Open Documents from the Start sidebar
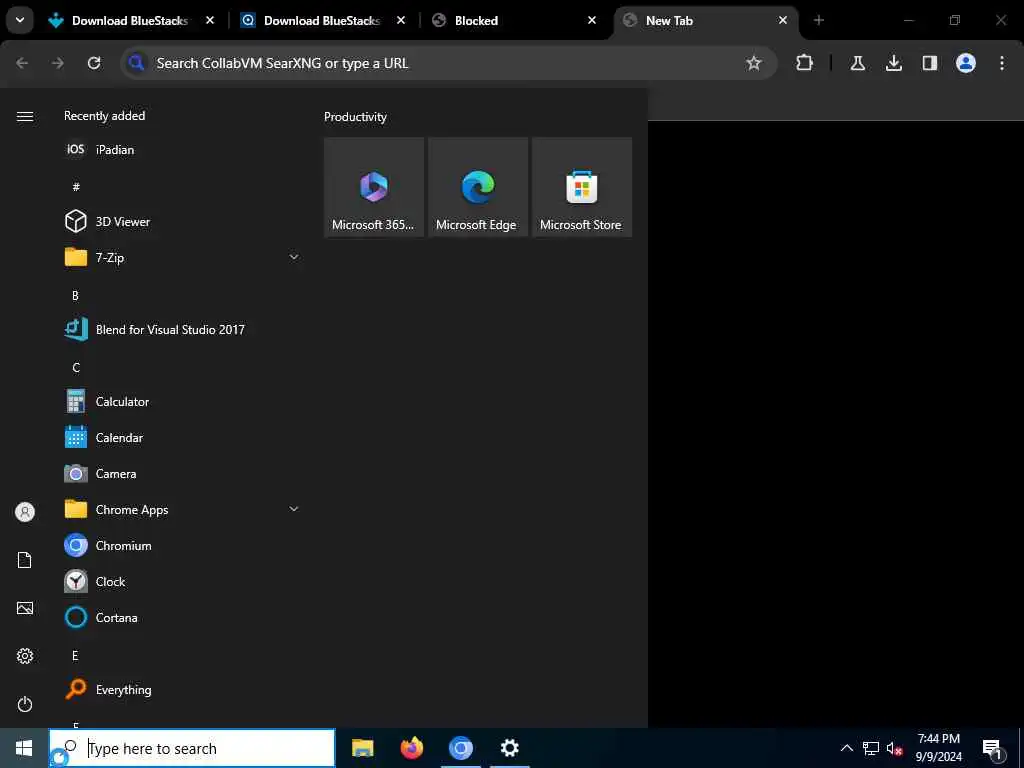 (x=25, y=560)
